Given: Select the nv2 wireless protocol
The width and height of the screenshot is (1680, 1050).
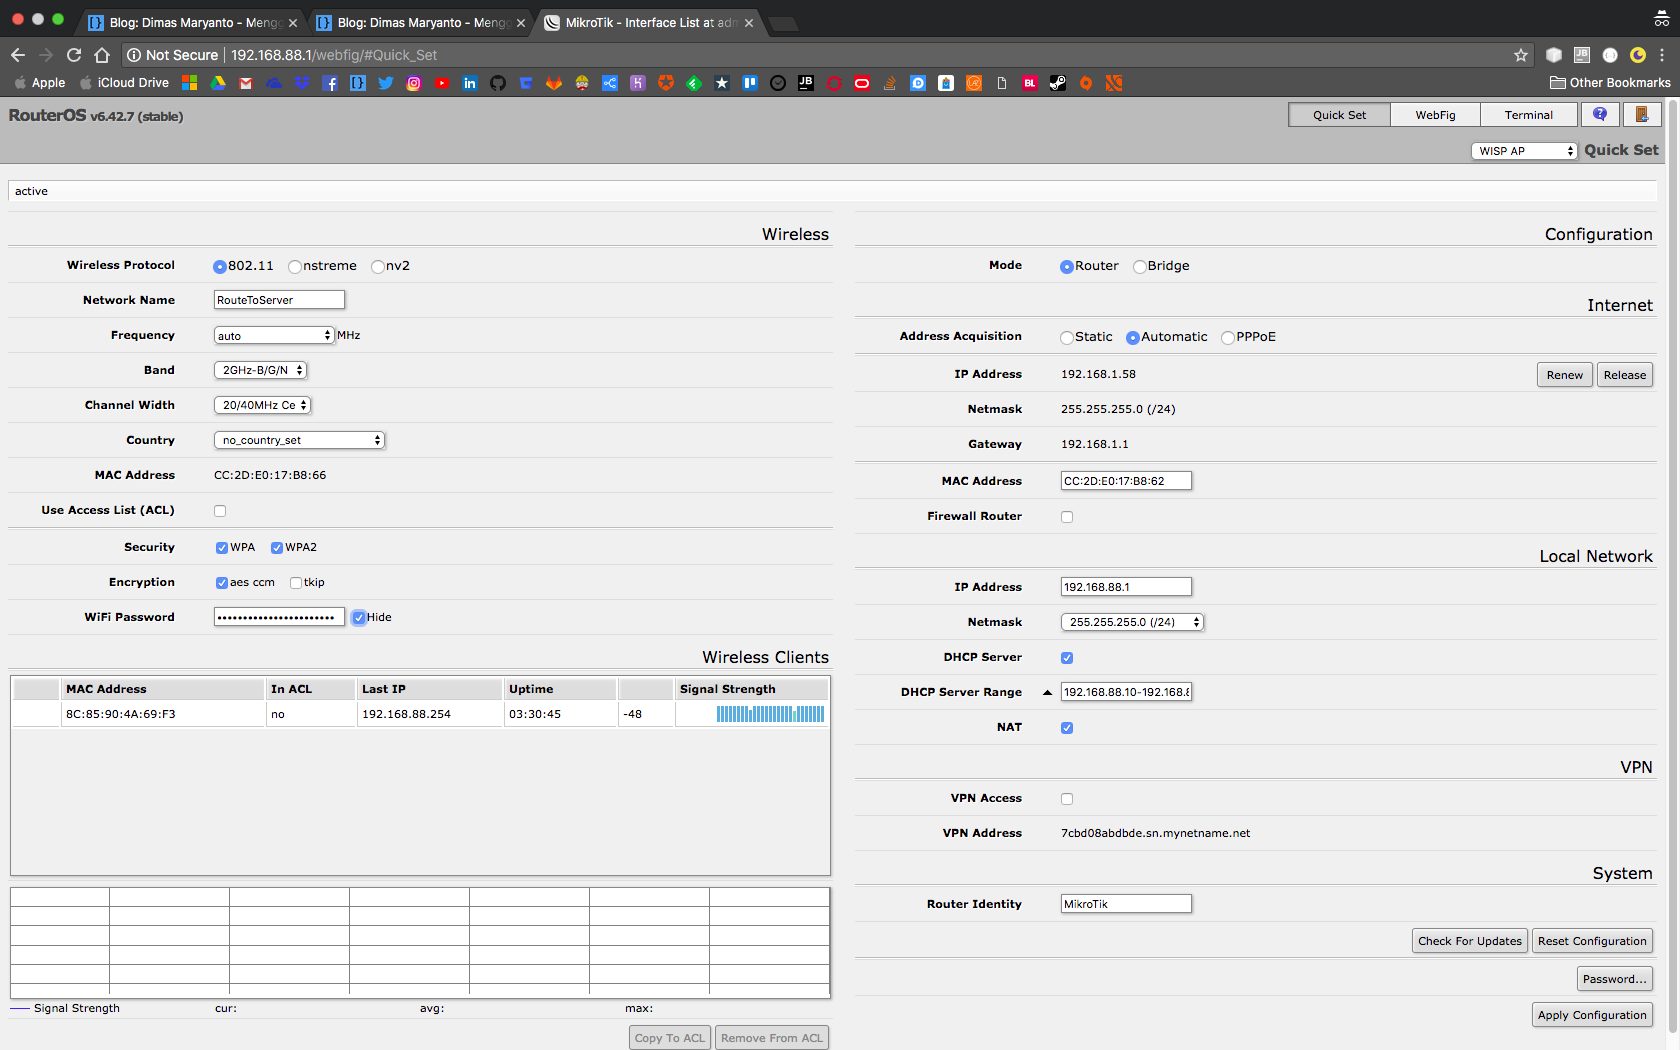Looking at the screenshot, I should [x=378, y=266].
